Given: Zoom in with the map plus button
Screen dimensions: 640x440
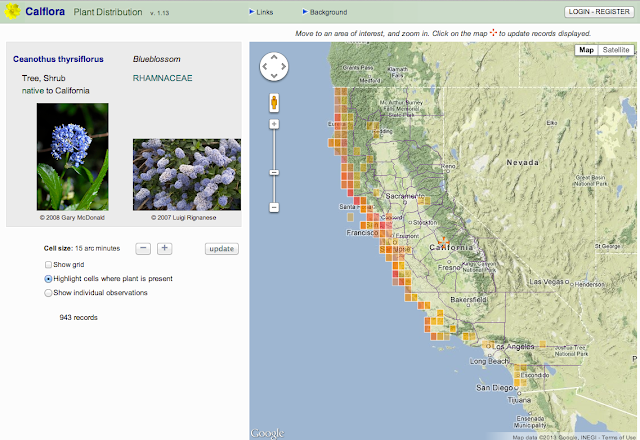Looking at the screenshot, I should pos(274,124).
